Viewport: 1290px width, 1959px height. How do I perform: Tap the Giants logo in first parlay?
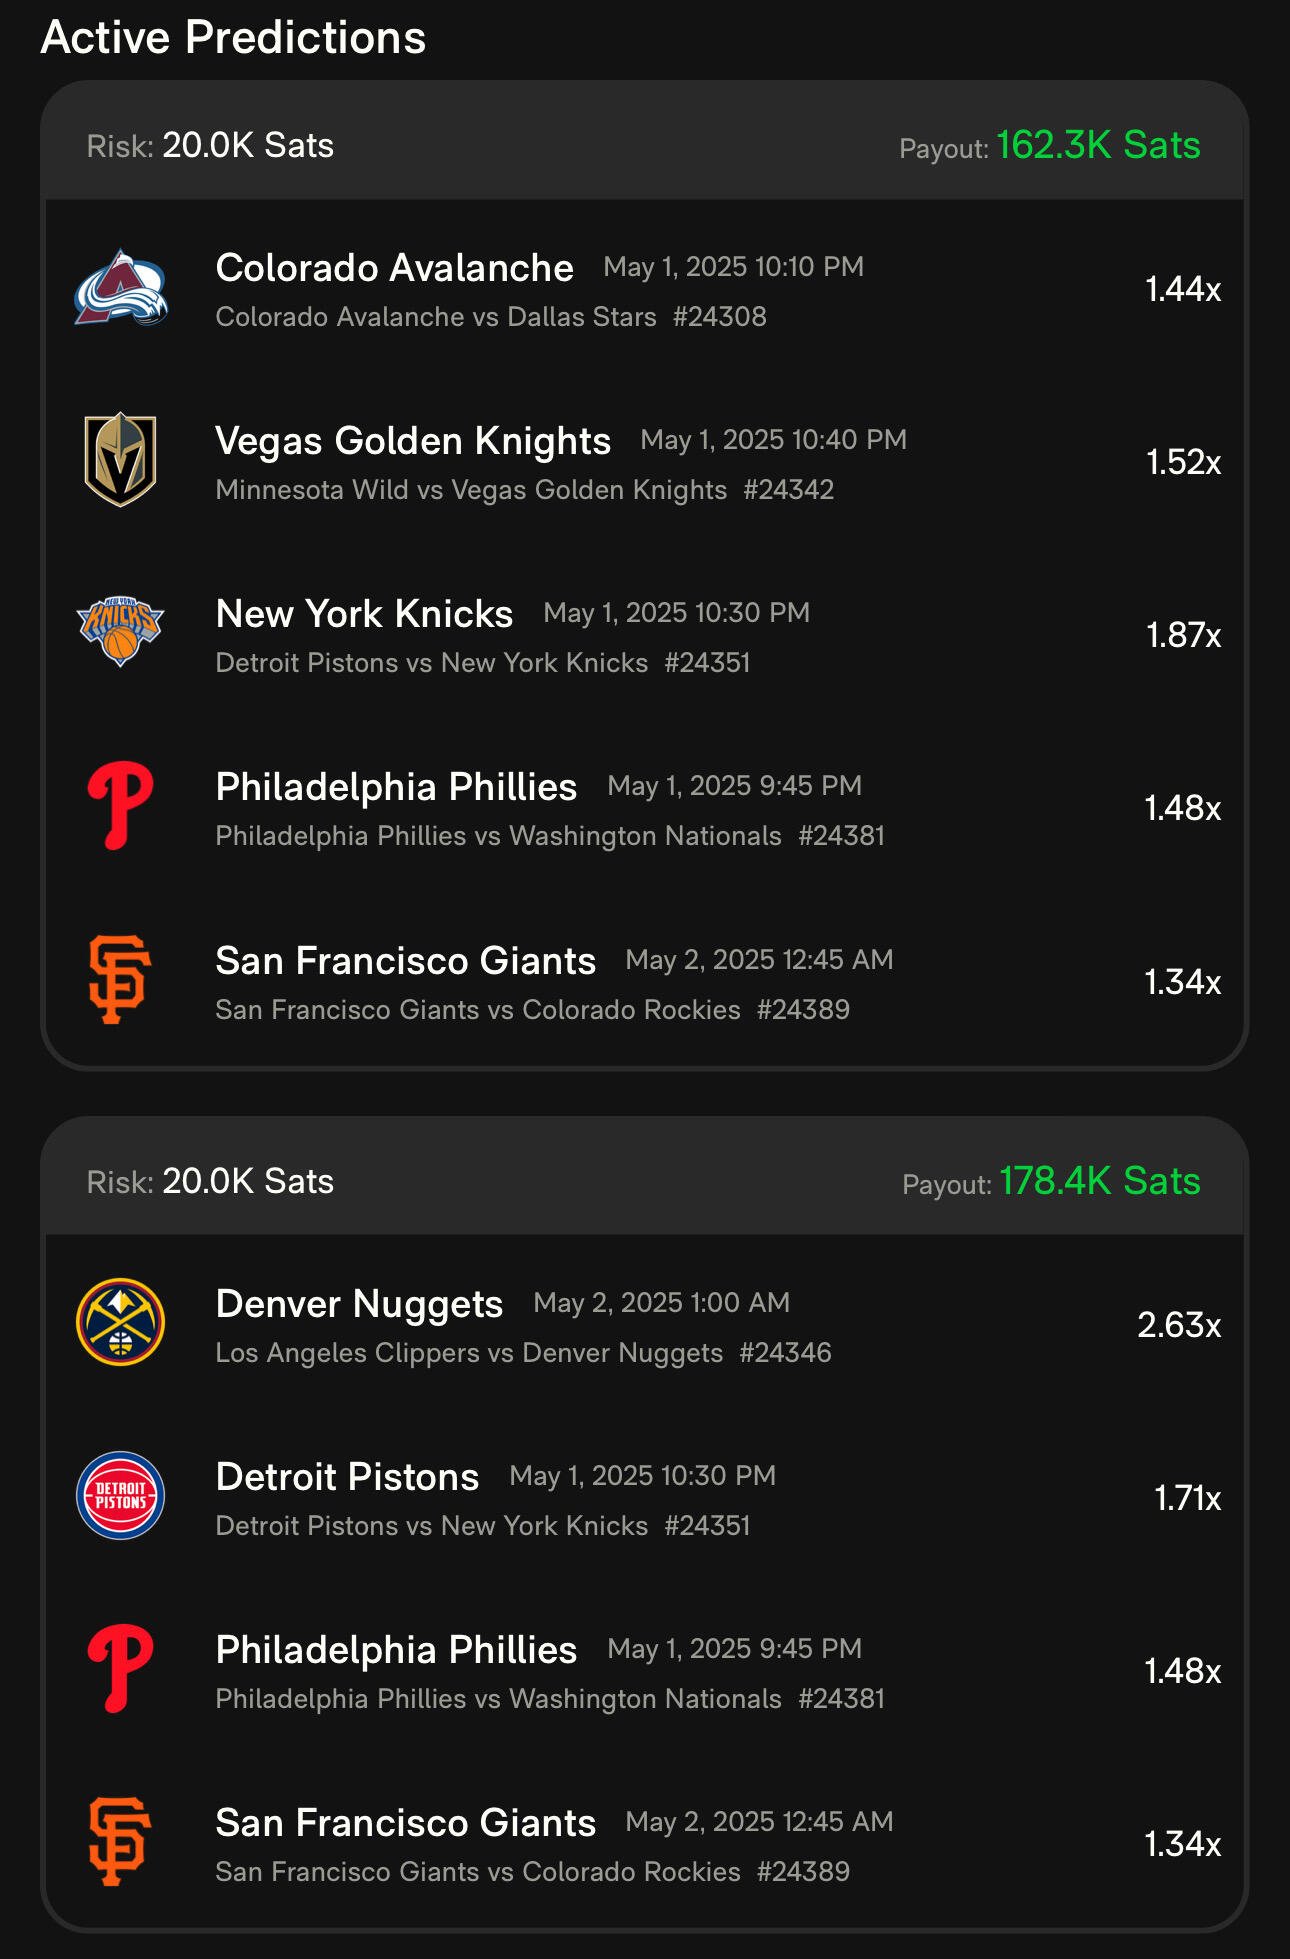[x=120, y=980]
